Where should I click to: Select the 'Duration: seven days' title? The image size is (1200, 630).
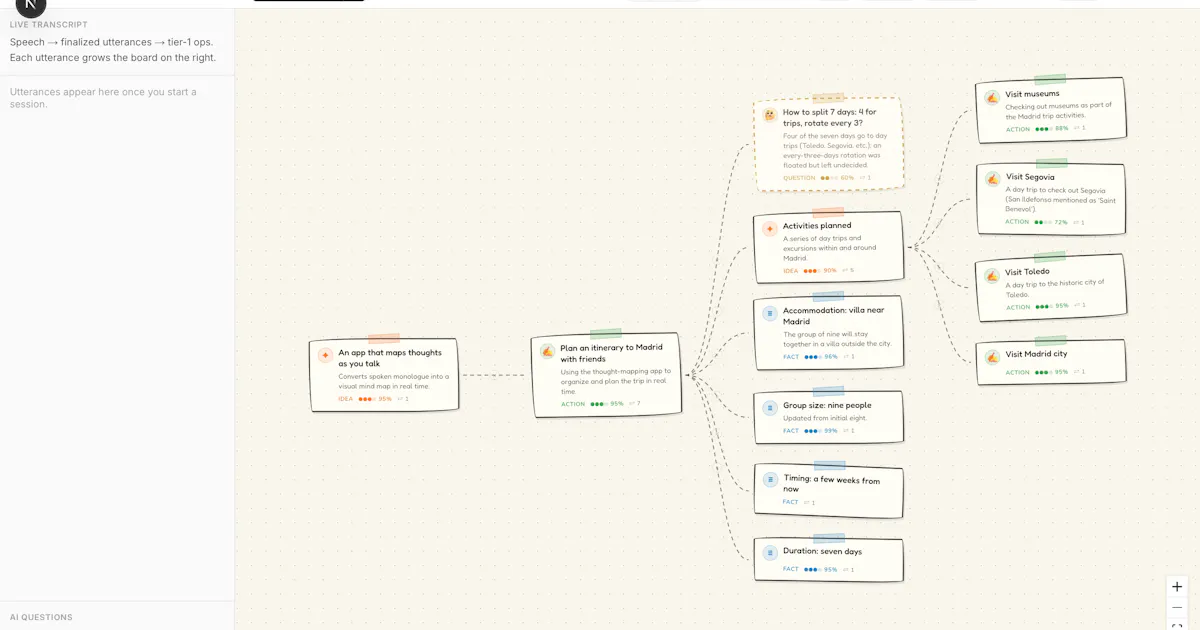pos(822,551)
